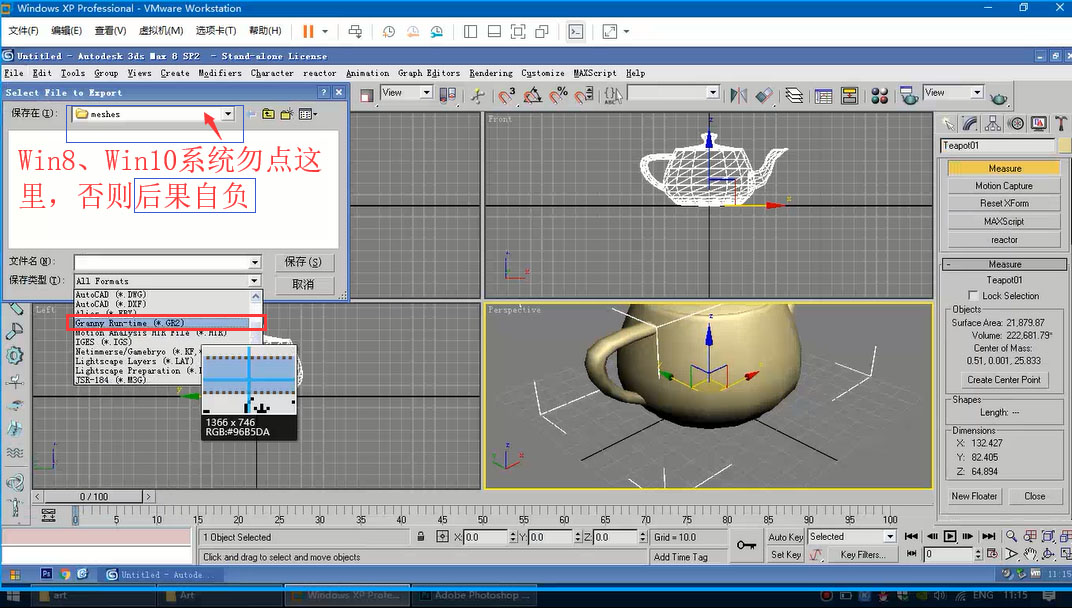The image size is (1072, 608).
Task: Click the Motion Capture utility button
Action: click(1004, 186)
